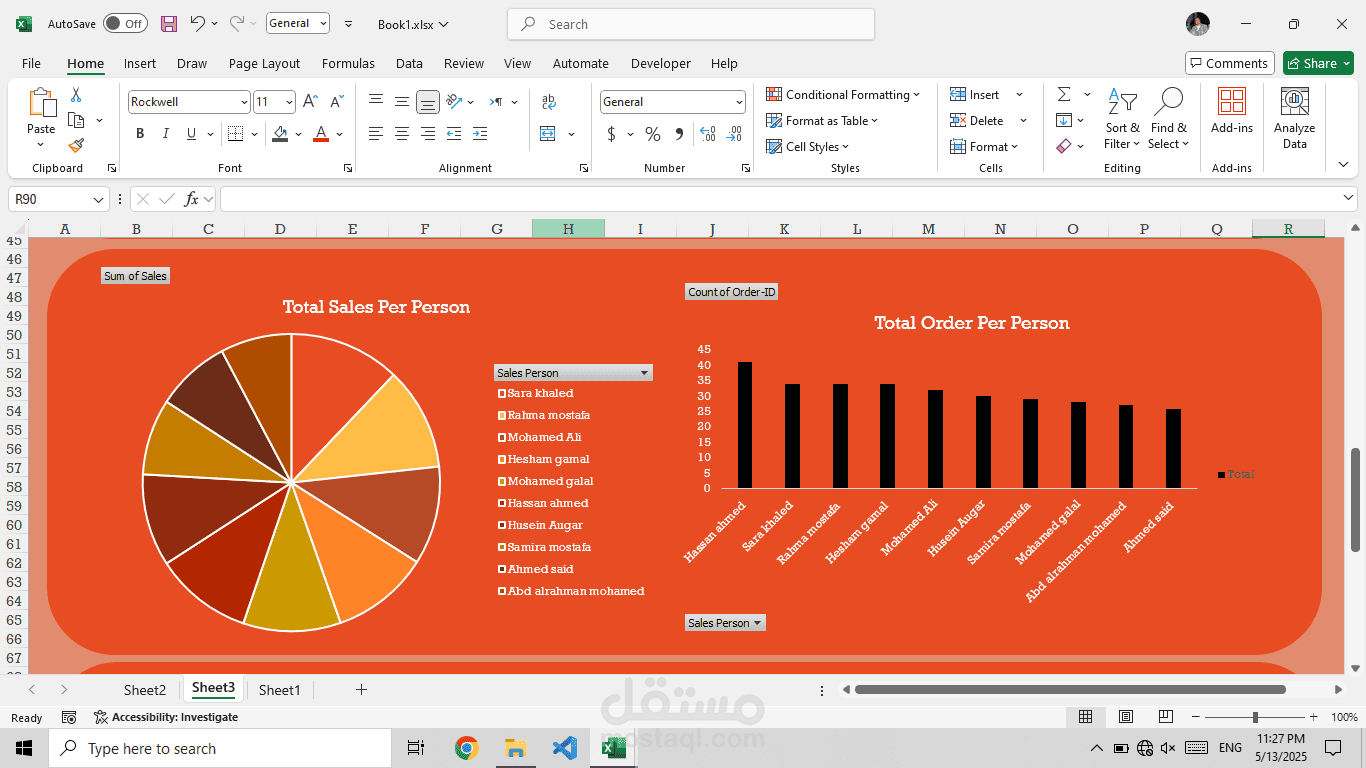Toggle the Hesham gamal legend checkbox

[502, 459]
